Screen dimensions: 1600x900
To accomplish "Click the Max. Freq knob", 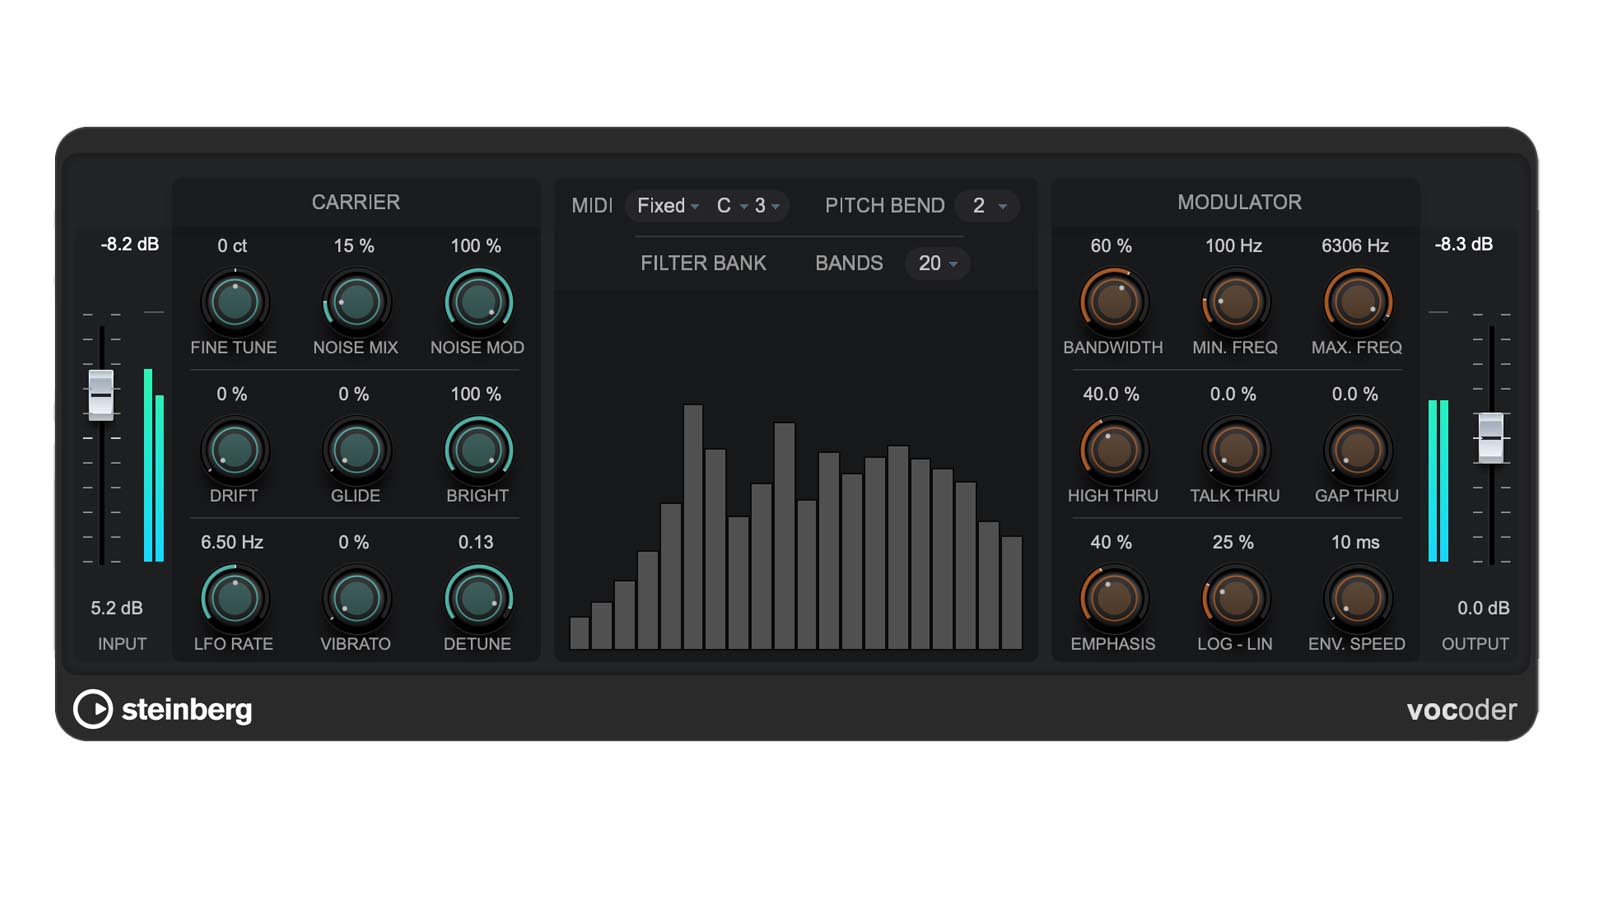I will (1357, 302).
